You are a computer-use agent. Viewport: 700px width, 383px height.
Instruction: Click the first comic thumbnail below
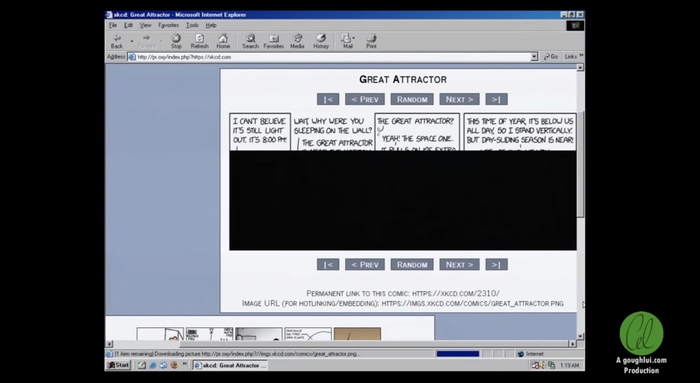(x=160, y=334)
